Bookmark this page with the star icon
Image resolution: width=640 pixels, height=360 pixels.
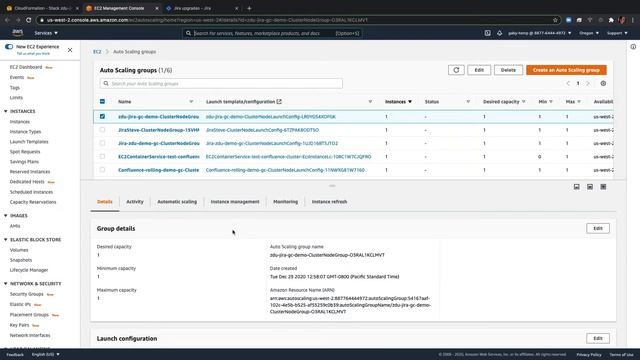pyautogui.click(x=555, y=20)
